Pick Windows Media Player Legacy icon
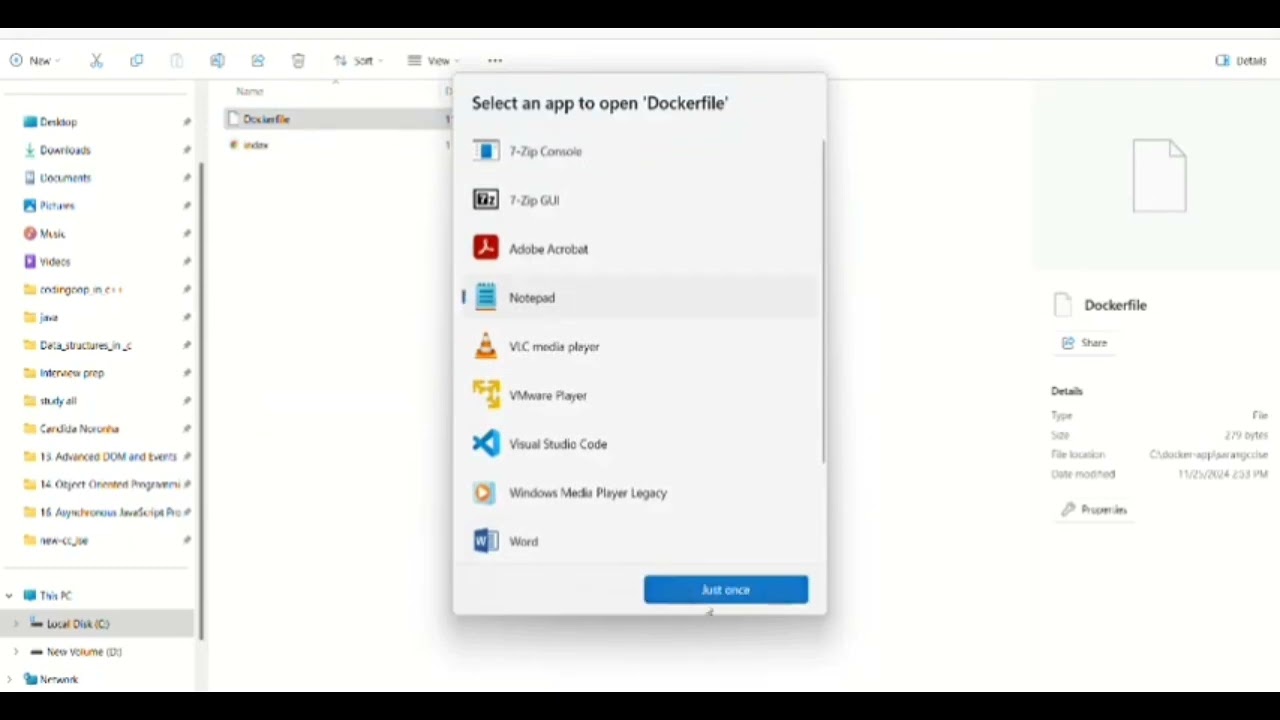 pyautogui.click(x=484, y=492)
